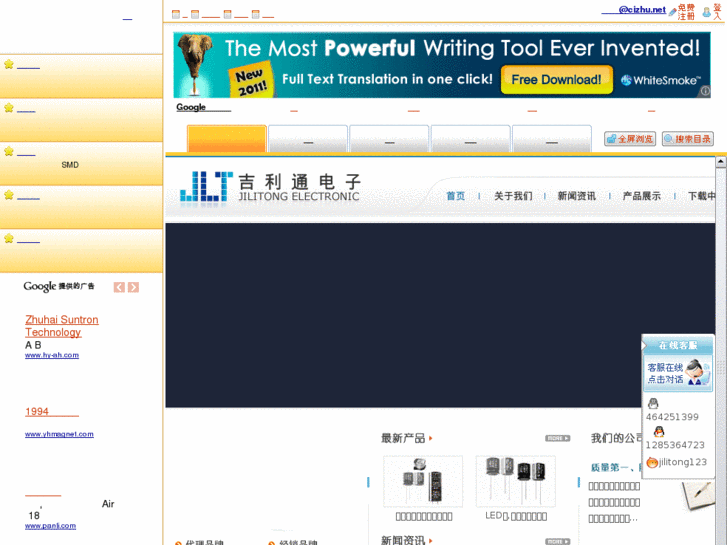Click the 全屏浏览 fullscreen button
Screen dimensions: 727x545
click(x=630, y=139)
